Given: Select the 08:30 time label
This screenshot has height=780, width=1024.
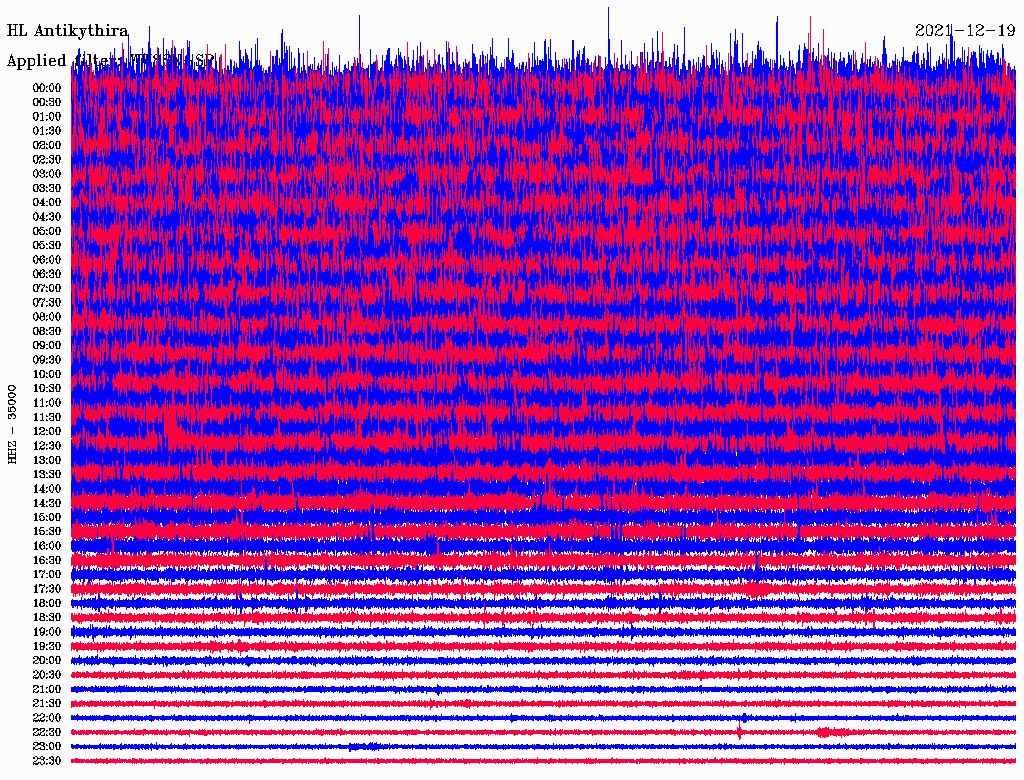Looking at the screenshot, I should [x=47, y=332].
